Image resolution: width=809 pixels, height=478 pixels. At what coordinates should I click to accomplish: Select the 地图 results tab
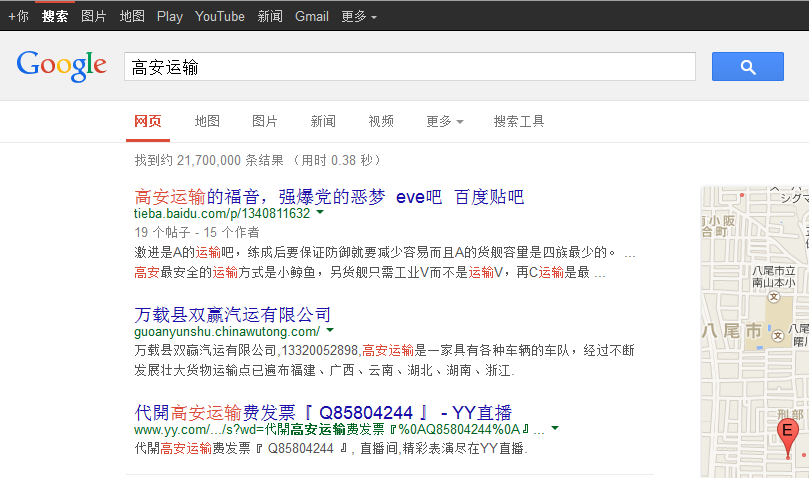tap(207, 121)
